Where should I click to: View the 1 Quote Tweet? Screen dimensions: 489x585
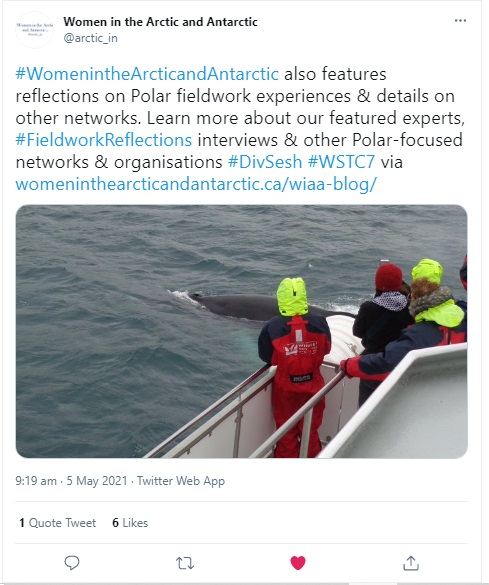[x=57, y=523]
